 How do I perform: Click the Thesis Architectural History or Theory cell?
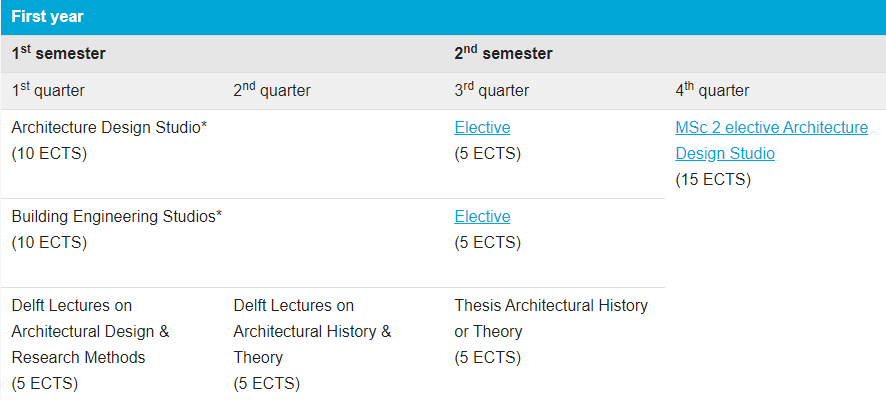pyautogui.click(x=551, y=318)
